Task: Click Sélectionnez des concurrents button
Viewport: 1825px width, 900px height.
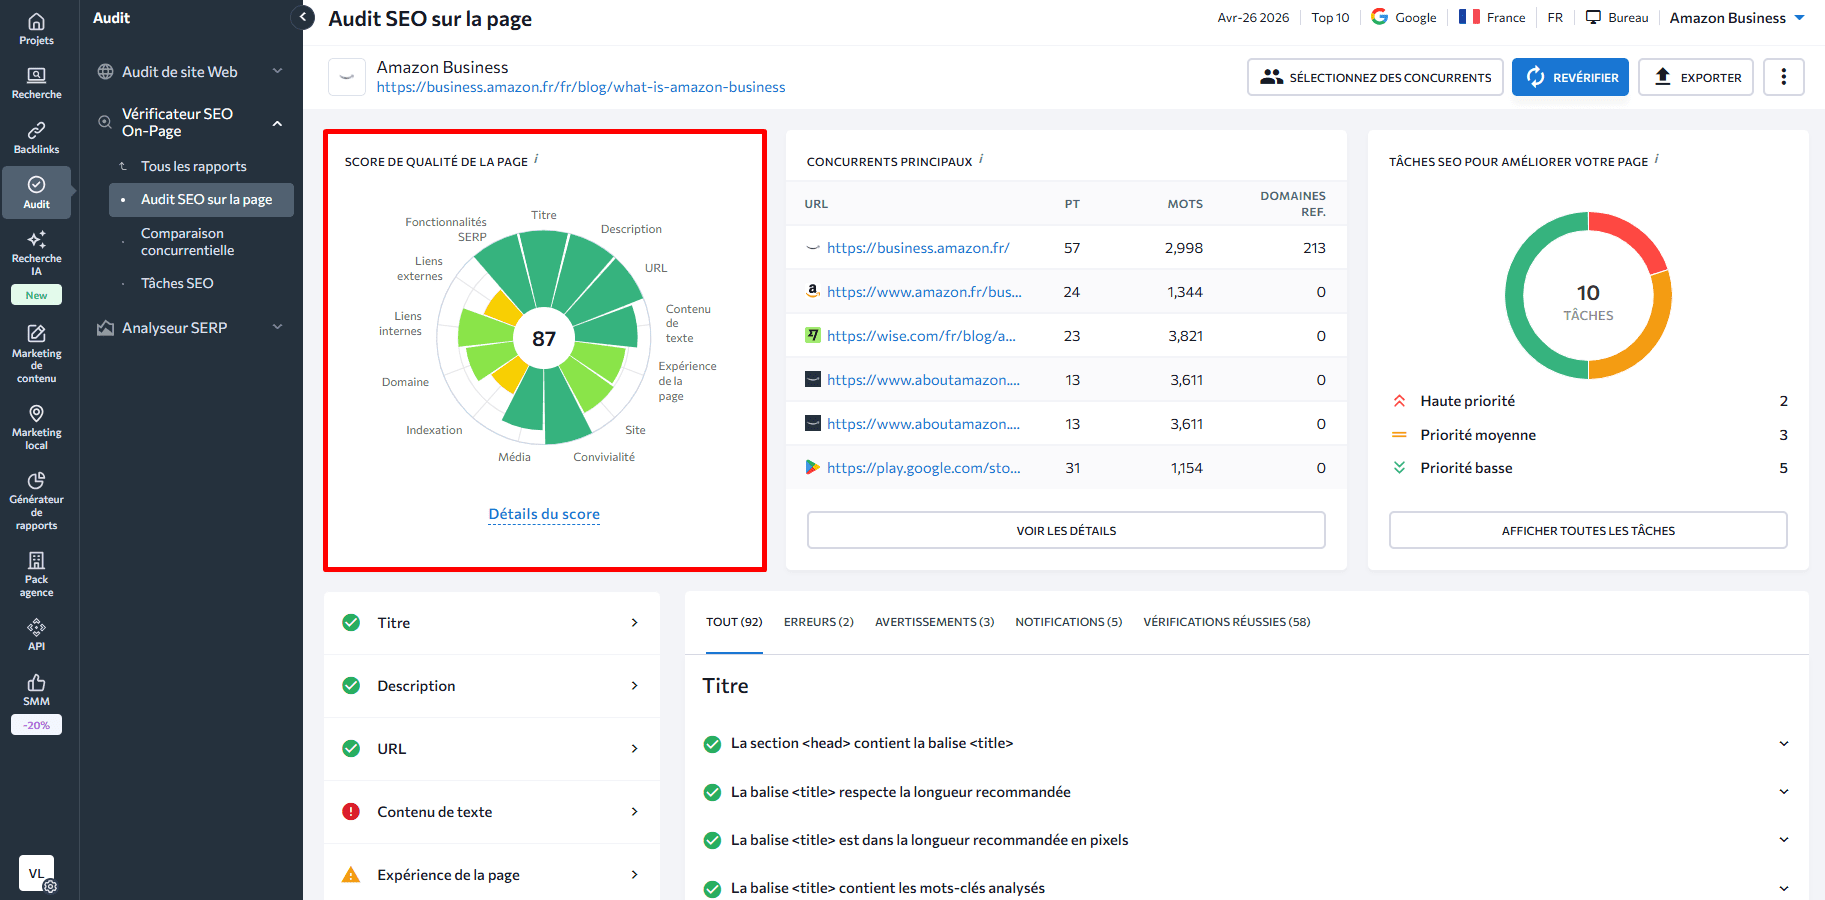Action: click(1375, 77)
